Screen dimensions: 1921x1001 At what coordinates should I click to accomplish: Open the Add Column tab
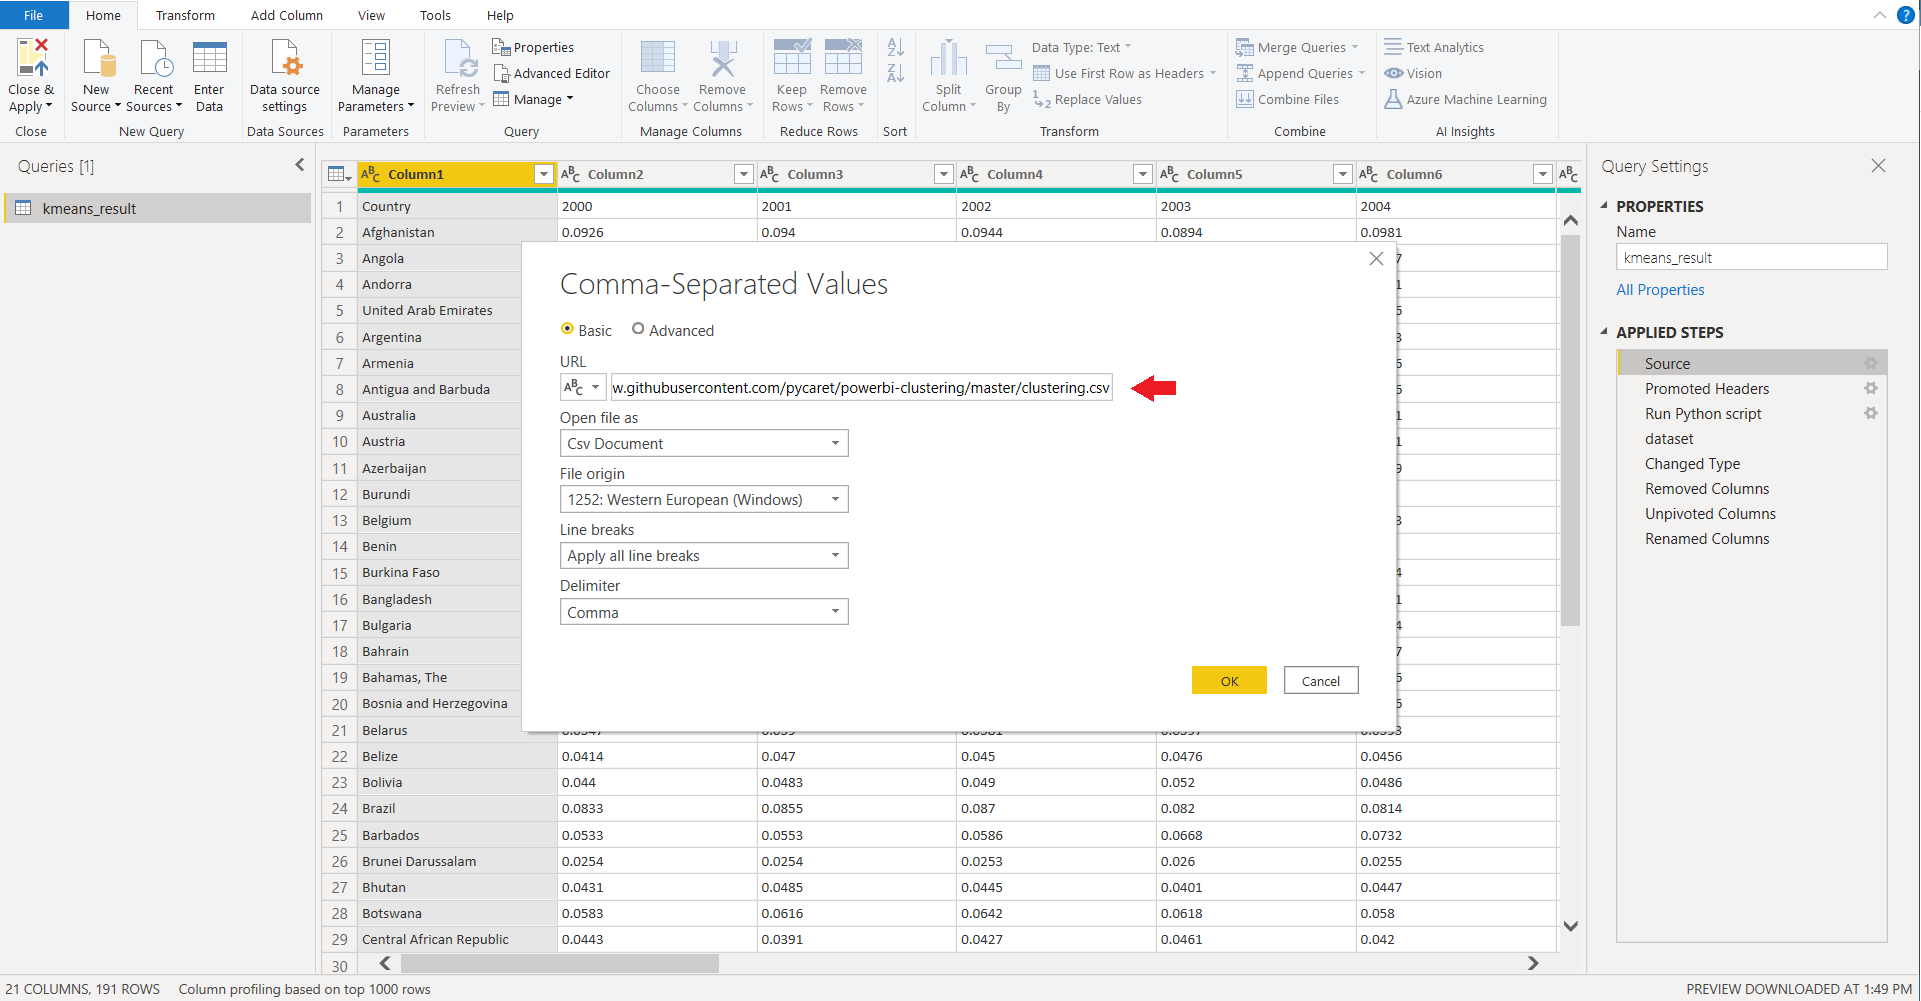pos(286,15)
